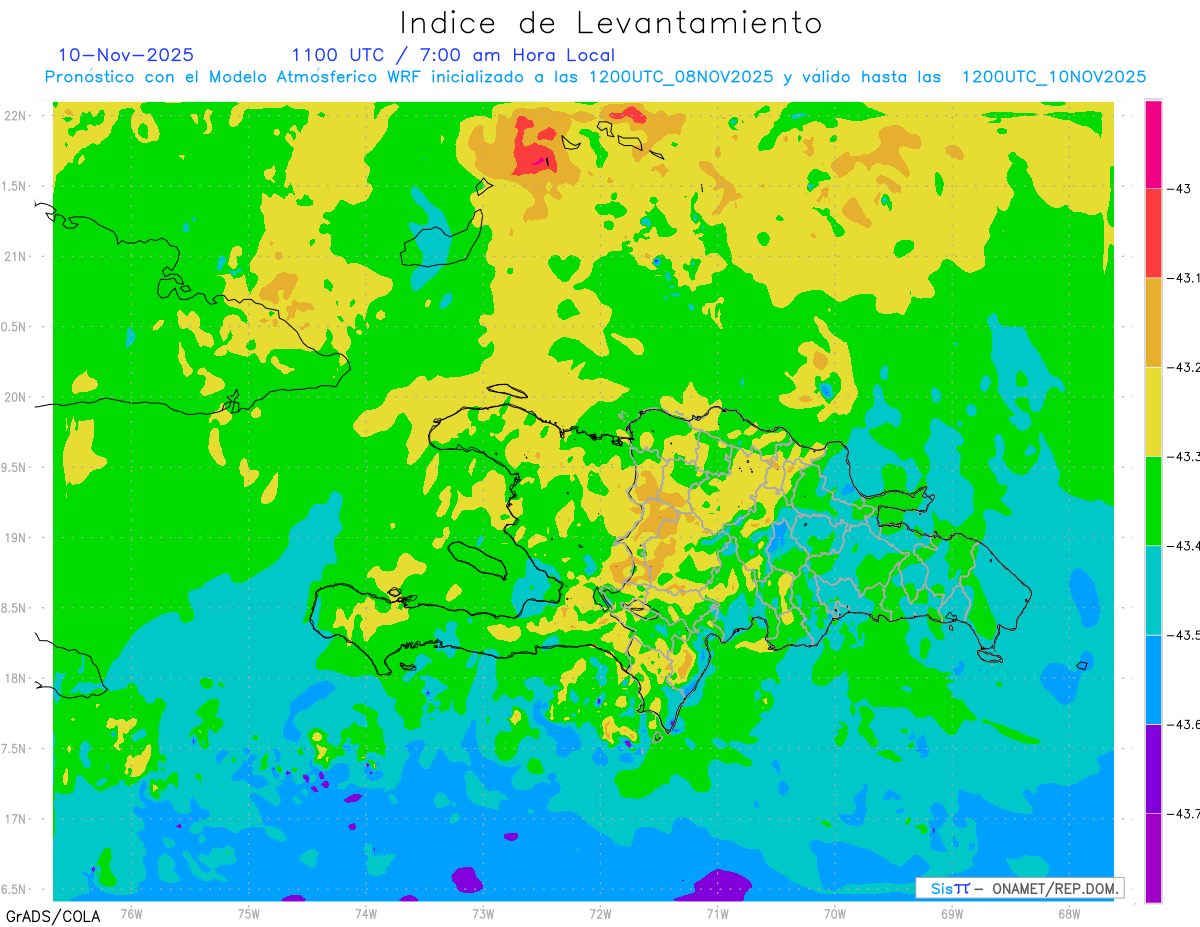The height and width of the screenshot is (927, 1200).
Task: Click the "69W" longitude label
Action: coord(952,913)
